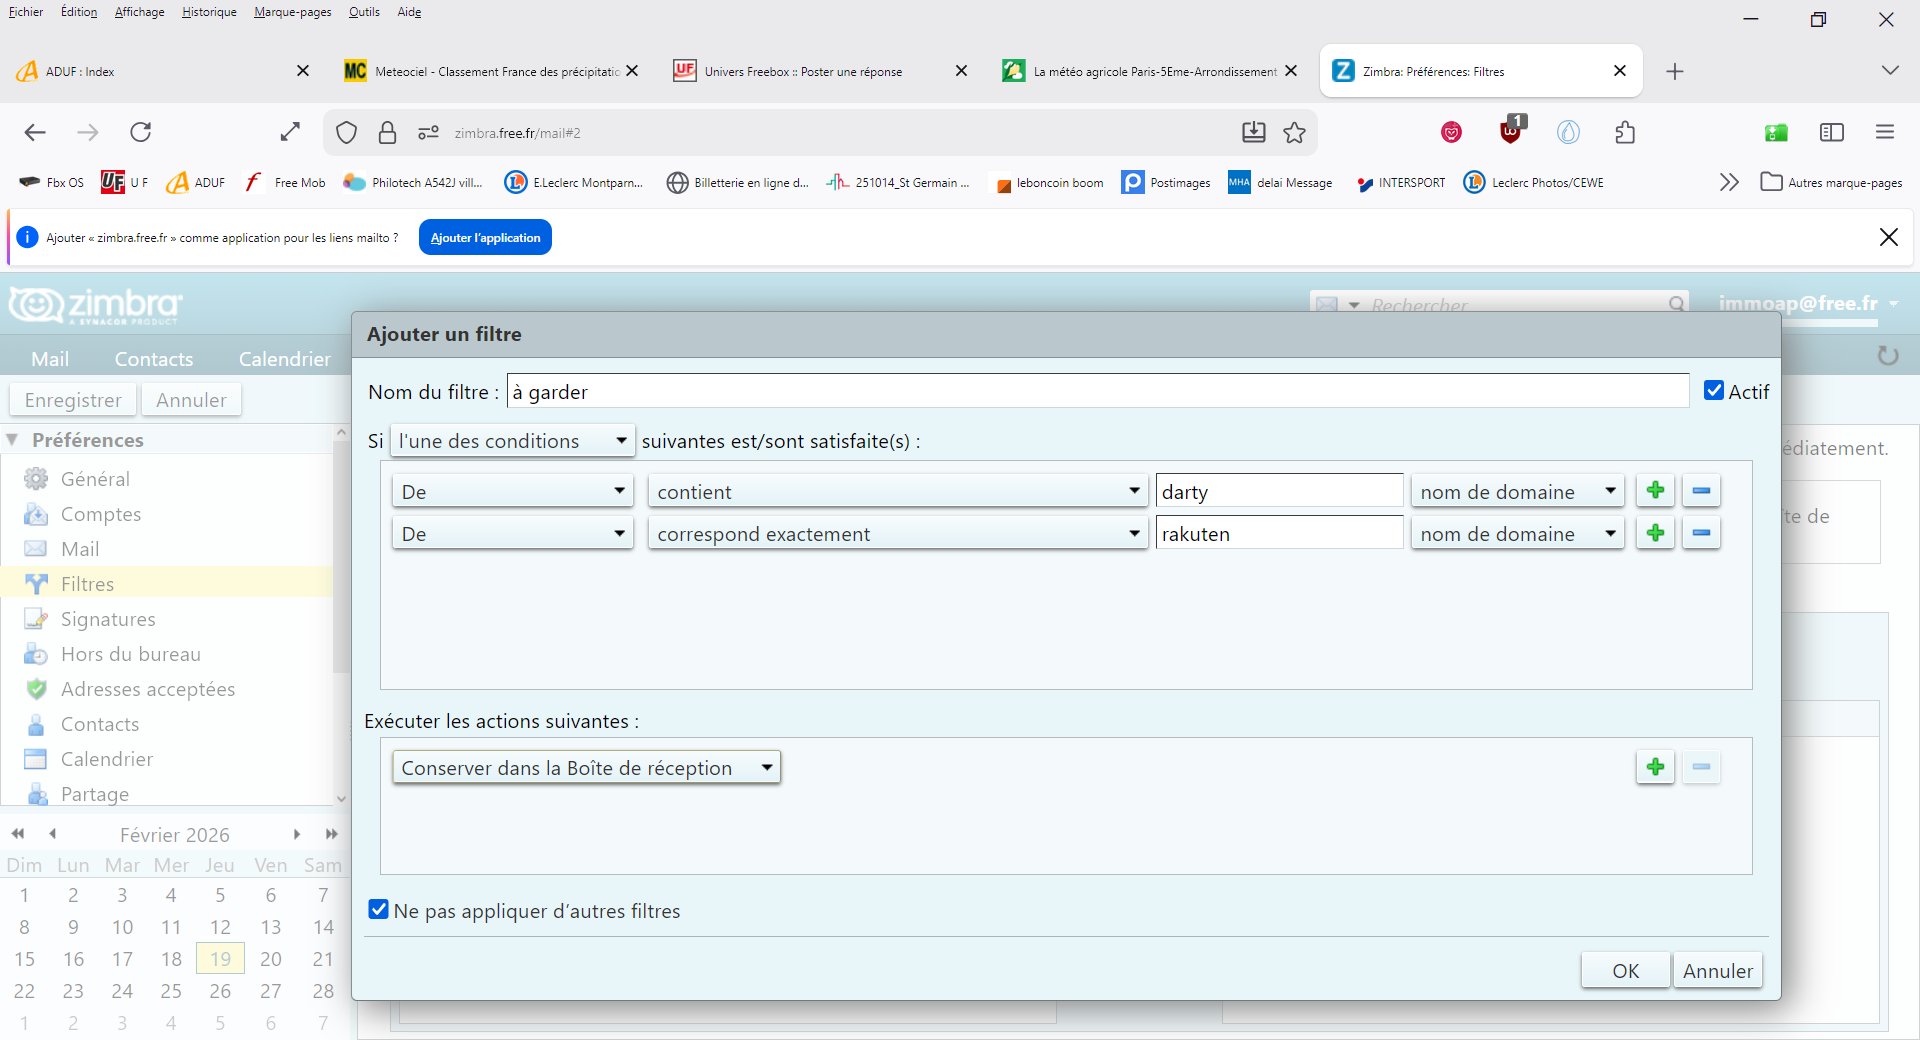1920x1040 pixels.
Task: Add condition after the rakuten row
Action: (x=1655, y=533)
